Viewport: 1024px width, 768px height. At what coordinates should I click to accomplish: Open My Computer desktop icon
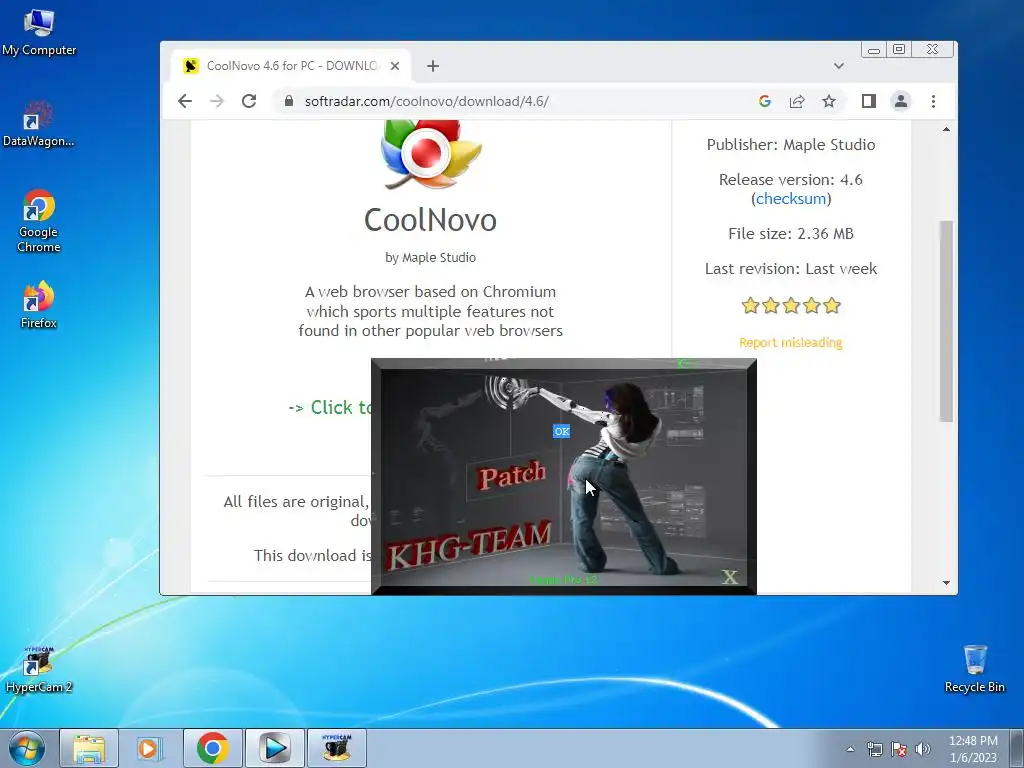(39, 32)
